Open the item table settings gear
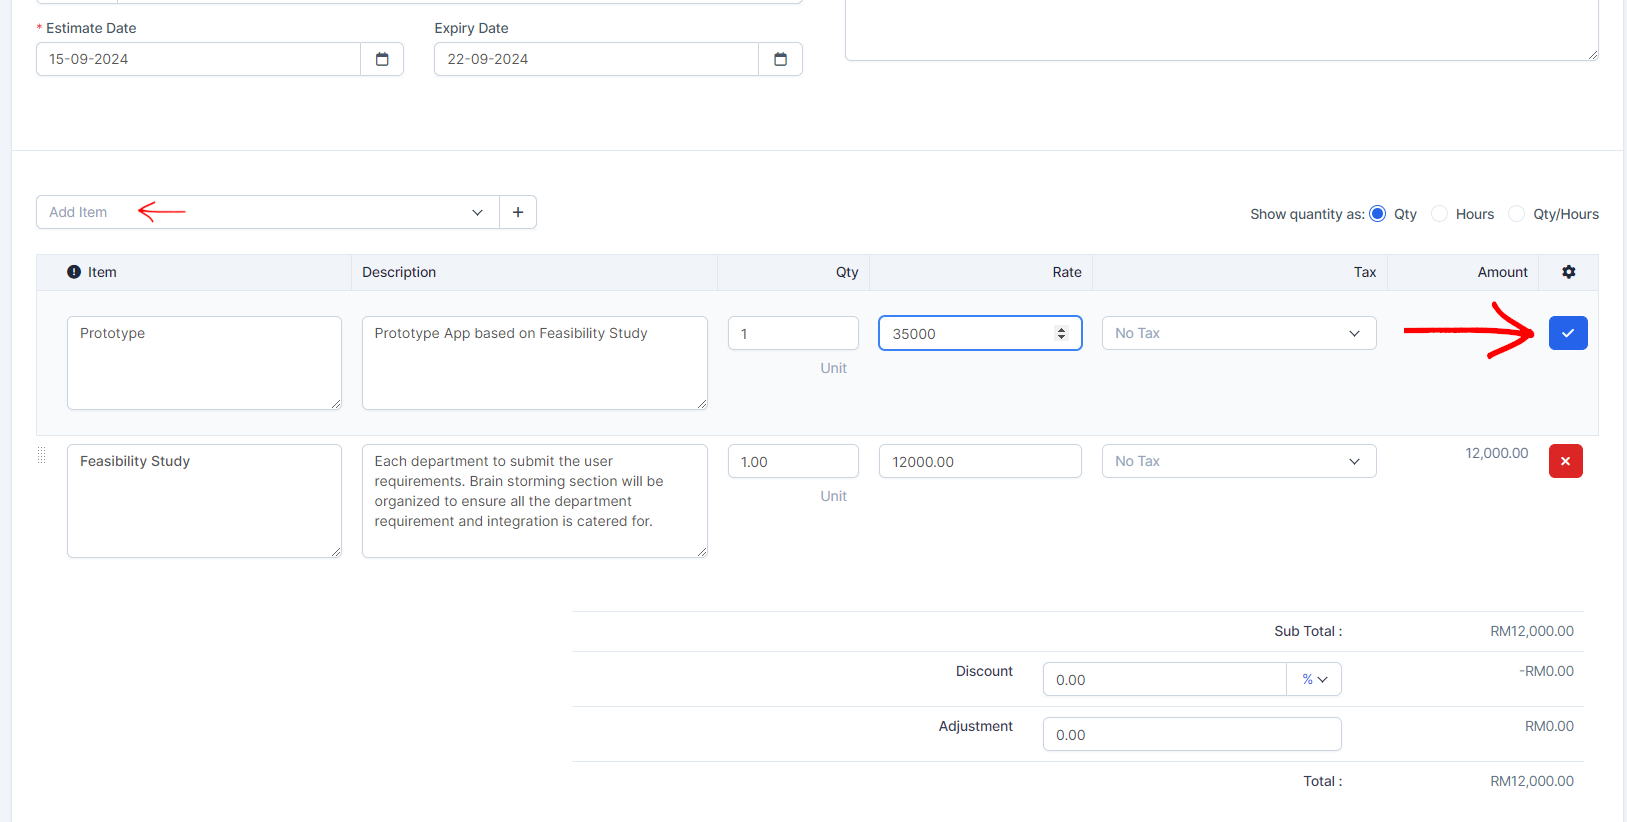The image size is (1627, 822). pos(1568,272)
